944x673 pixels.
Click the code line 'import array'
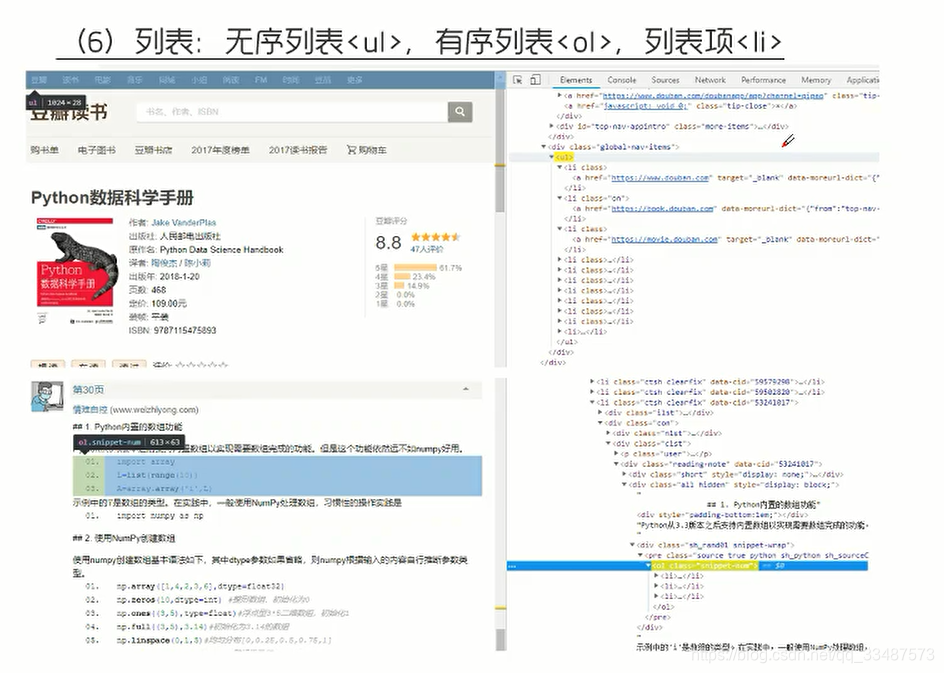[x=146, y=462]
